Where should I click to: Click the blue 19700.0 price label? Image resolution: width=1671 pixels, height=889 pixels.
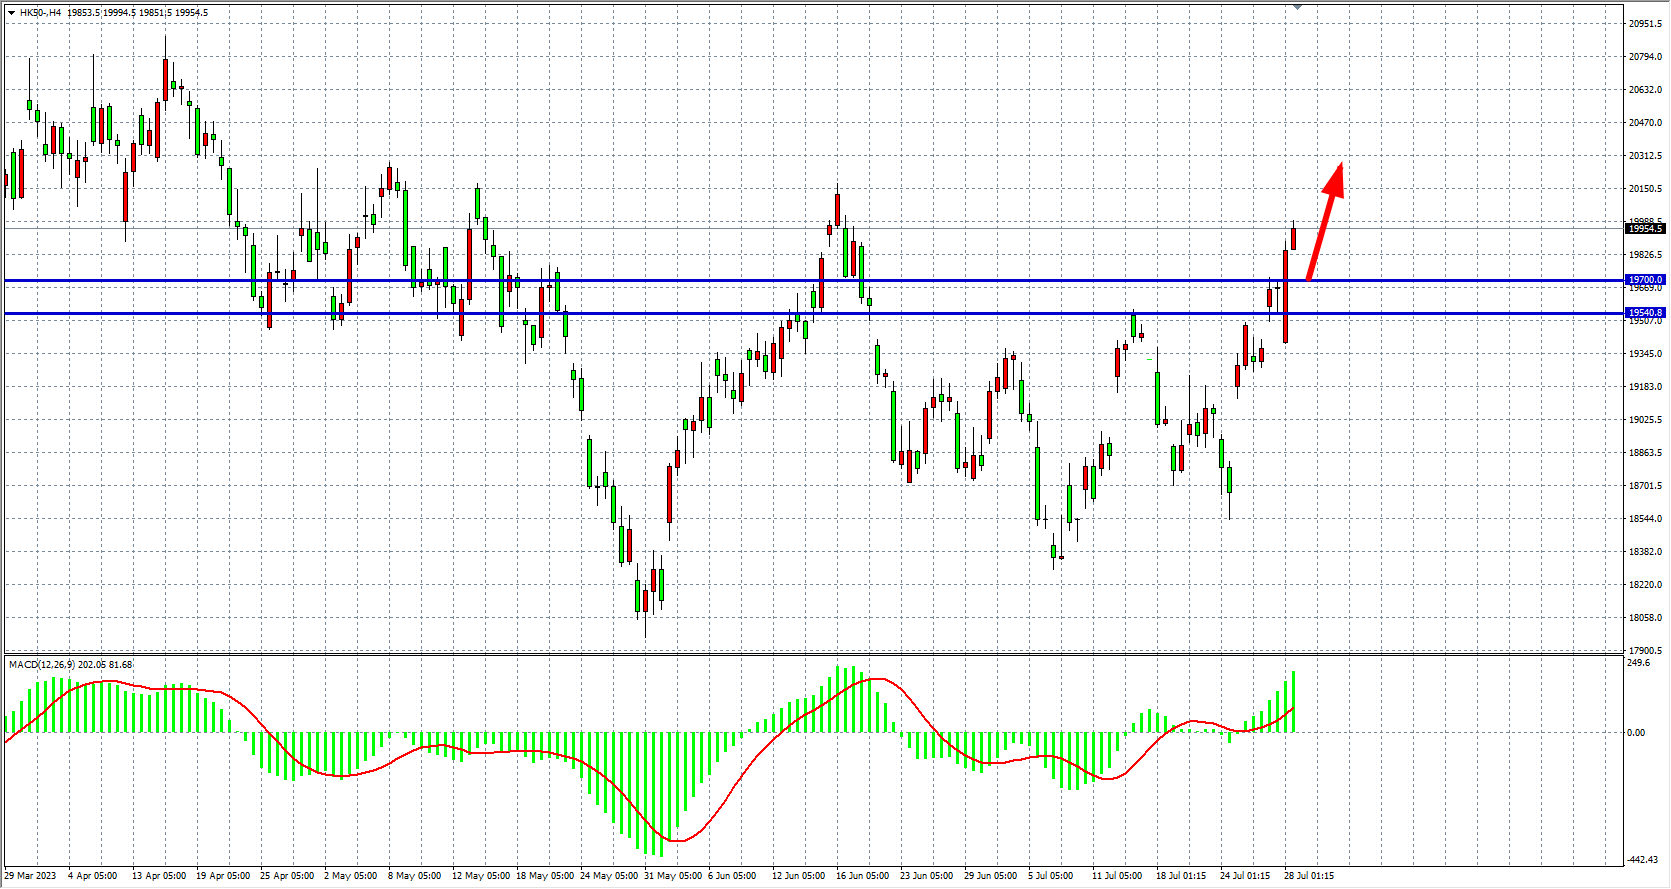(1644, 280)
